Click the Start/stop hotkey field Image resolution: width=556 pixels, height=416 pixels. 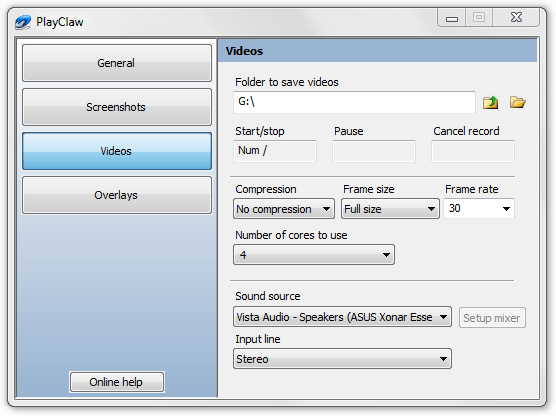[275, 151]
